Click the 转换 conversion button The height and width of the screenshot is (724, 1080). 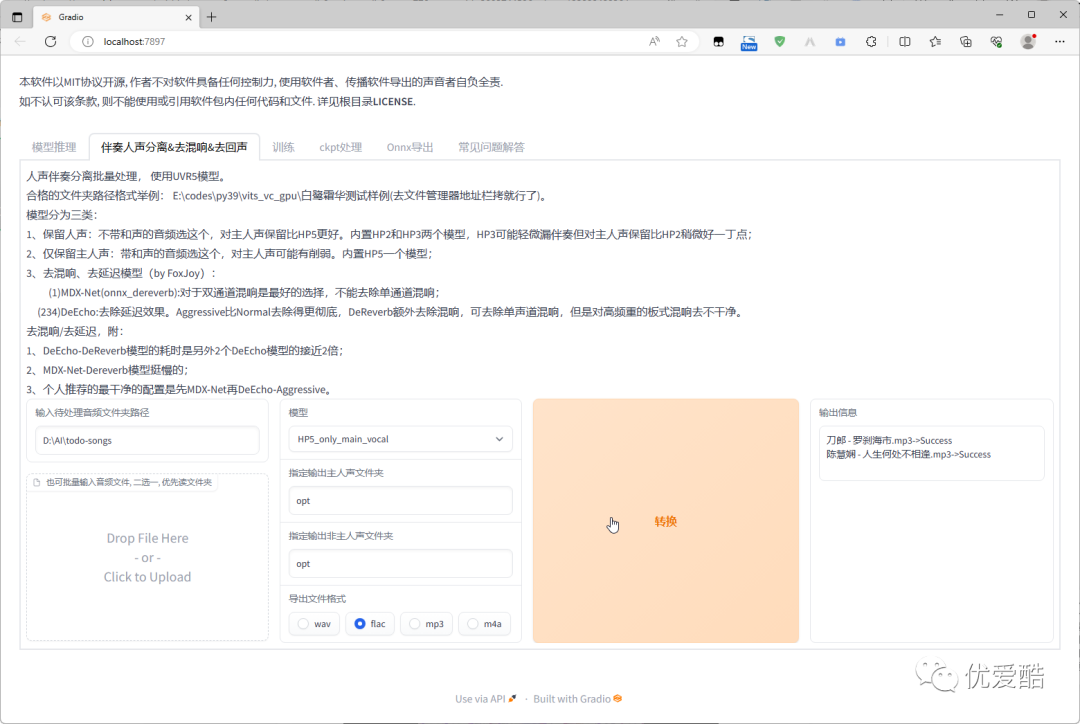(x=666, y=521)
